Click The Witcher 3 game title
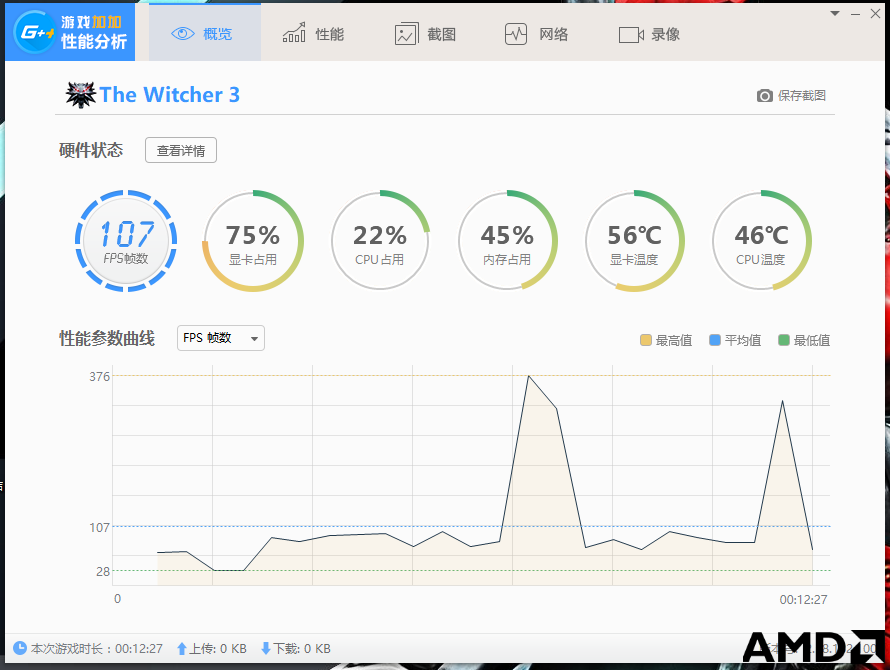The image size is (890, 670). tap(170, 95)
